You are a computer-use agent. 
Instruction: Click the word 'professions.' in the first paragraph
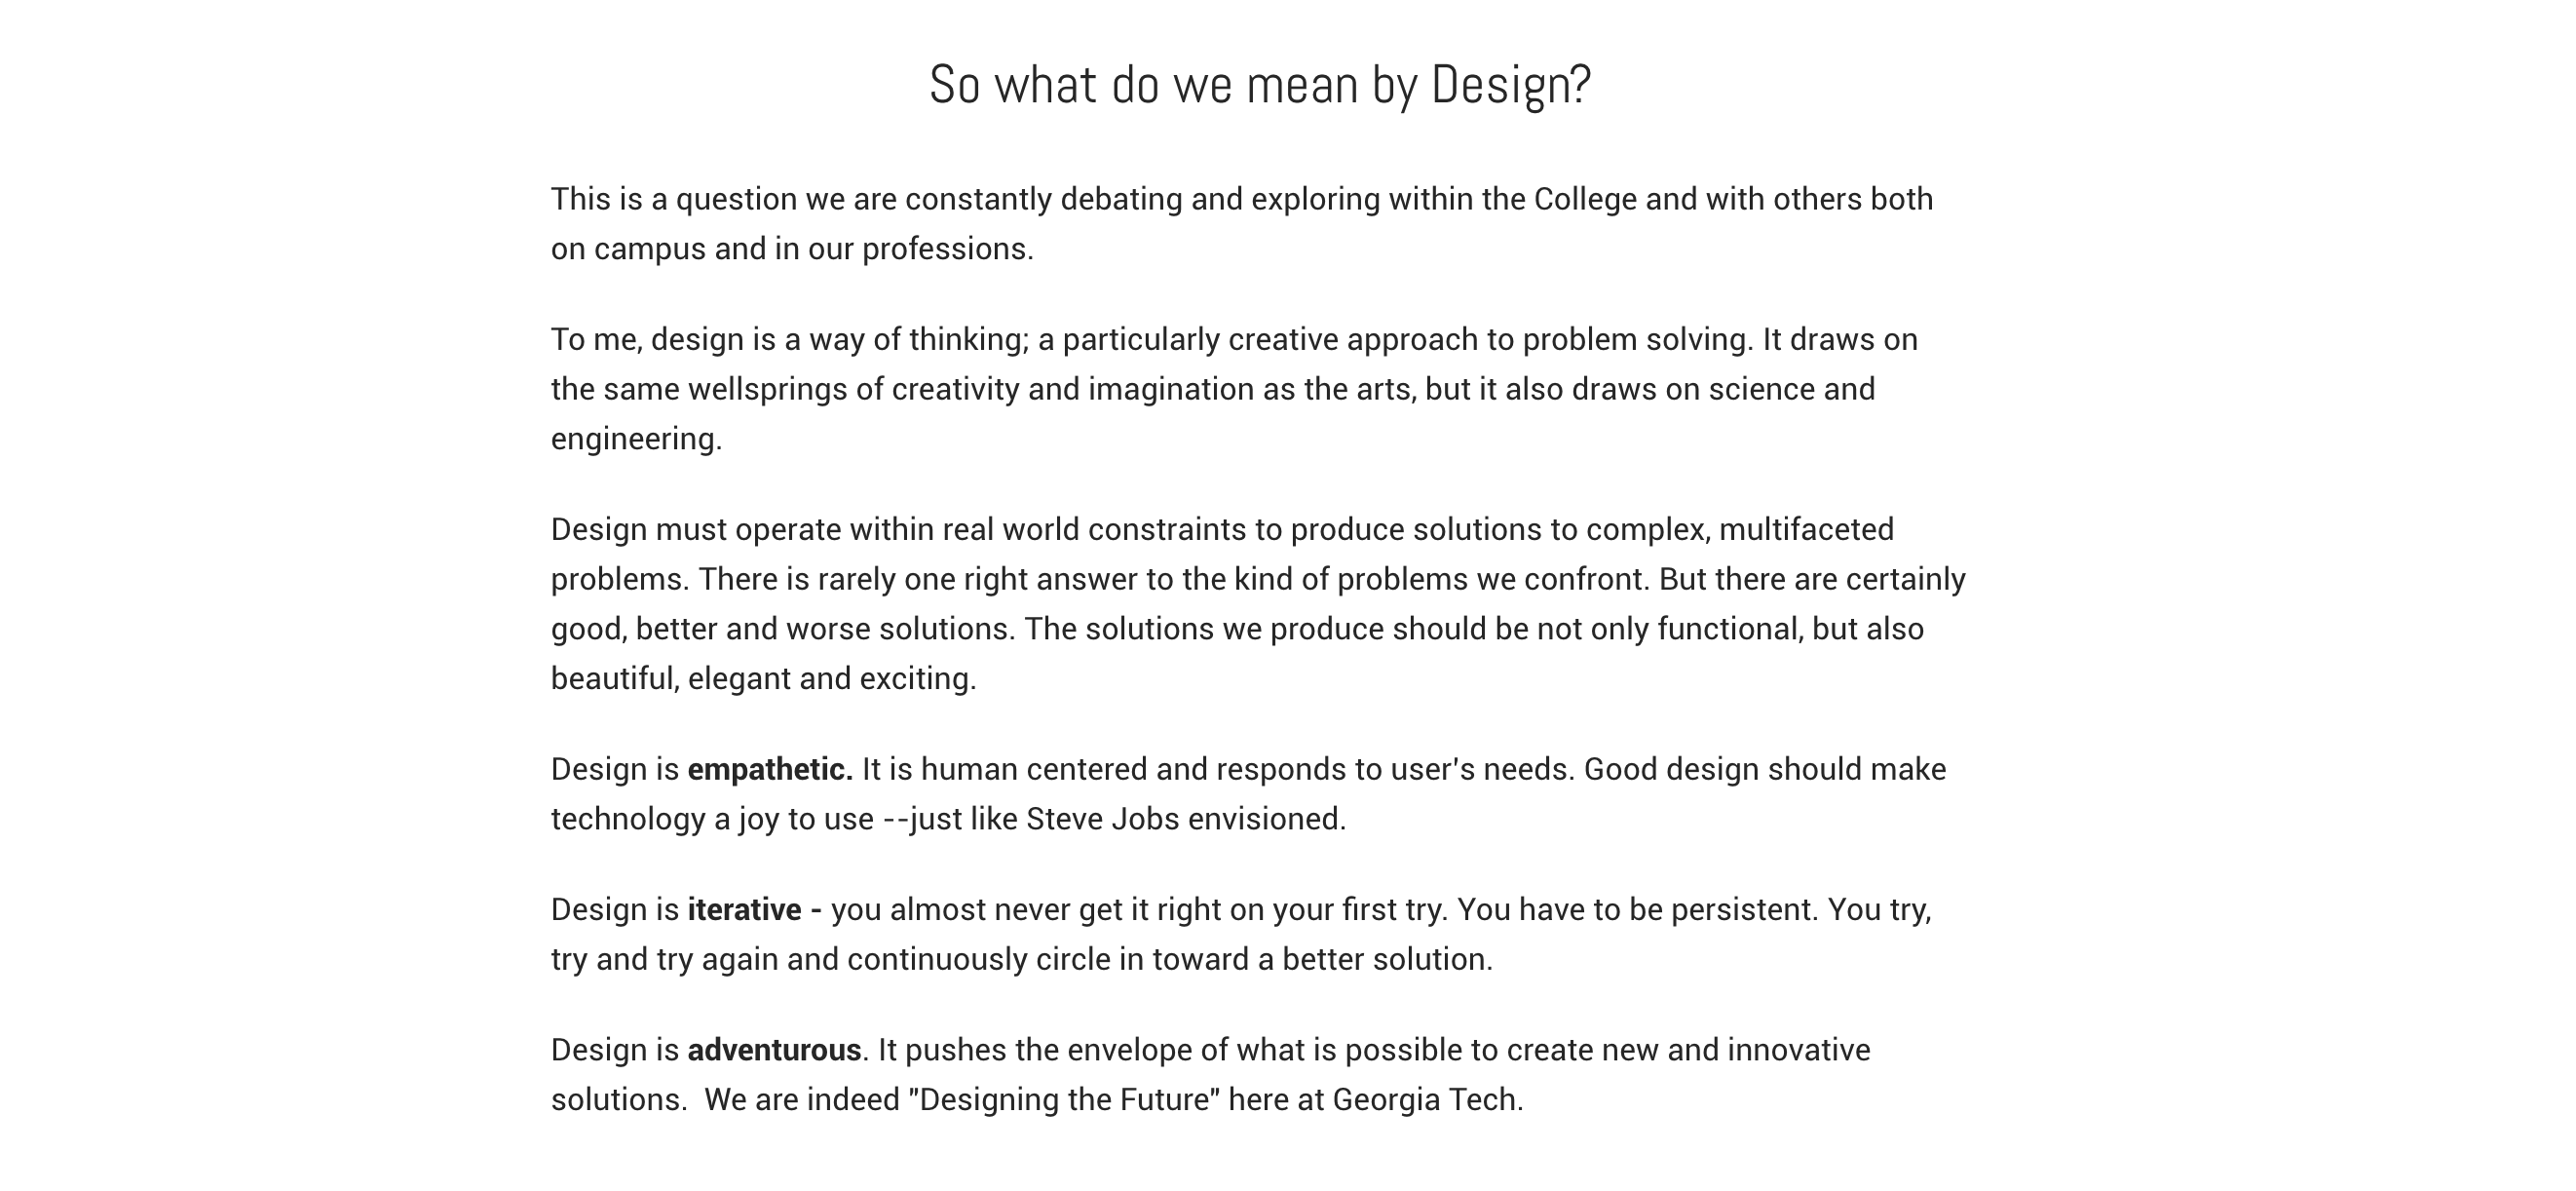click(948, 249)
